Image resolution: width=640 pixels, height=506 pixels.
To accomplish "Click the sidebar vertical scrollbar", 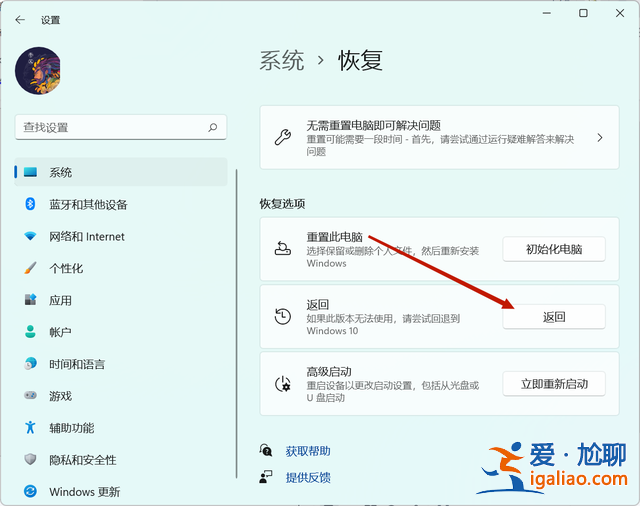I will point(236,324).
